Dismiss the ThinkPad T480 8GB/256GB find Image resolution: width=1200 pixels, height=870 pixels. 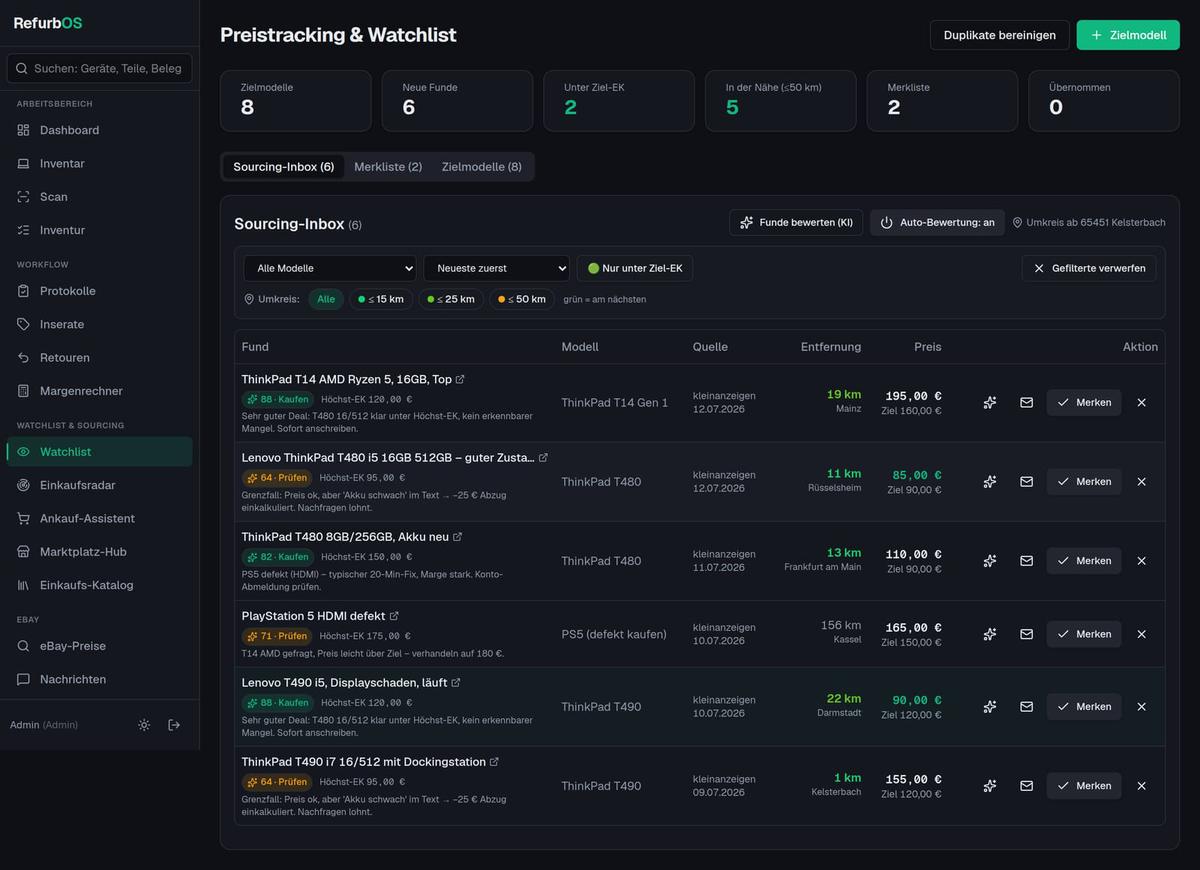pyautogui.click(x=1142, y=560)
